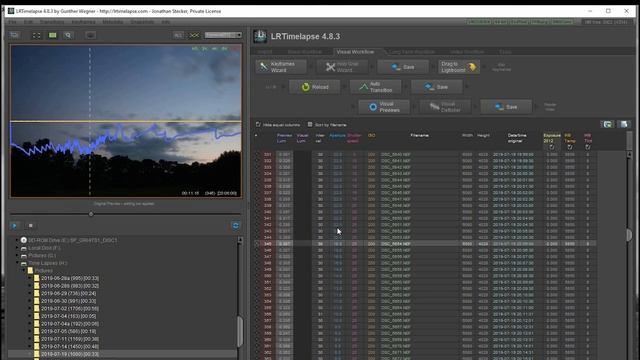640x360 pixels.
Task: Open the Transitions menu
Action: pyautogui.click(x=52, y=22)
